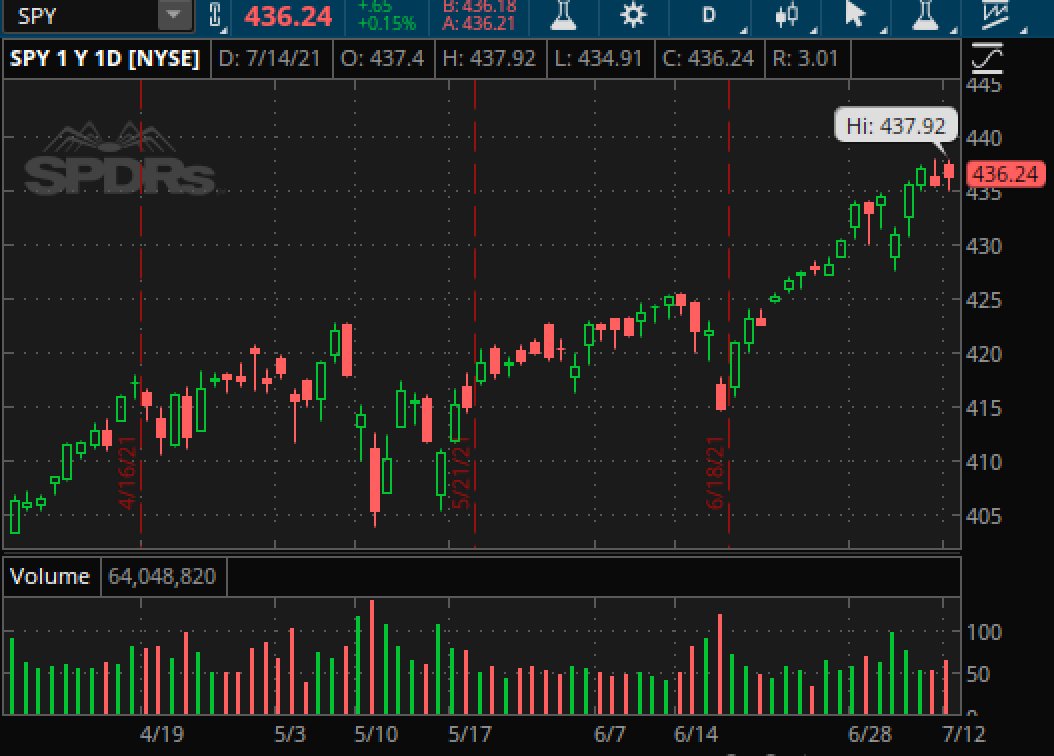The height and width of the screenshot is (756, 1054).
Task: Click the low value L: 434.91
Action: click(598, 58)
